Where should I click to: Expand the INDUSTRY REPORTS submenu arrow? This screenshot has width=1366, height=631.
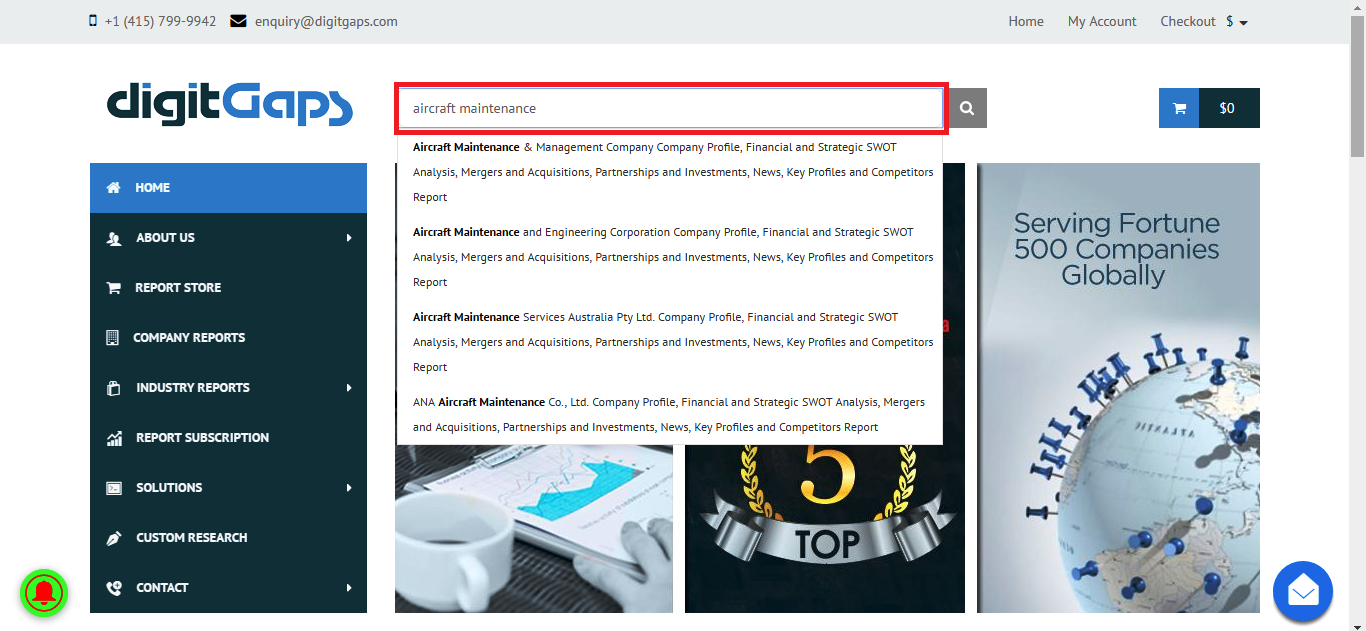[x=349, y=388]
